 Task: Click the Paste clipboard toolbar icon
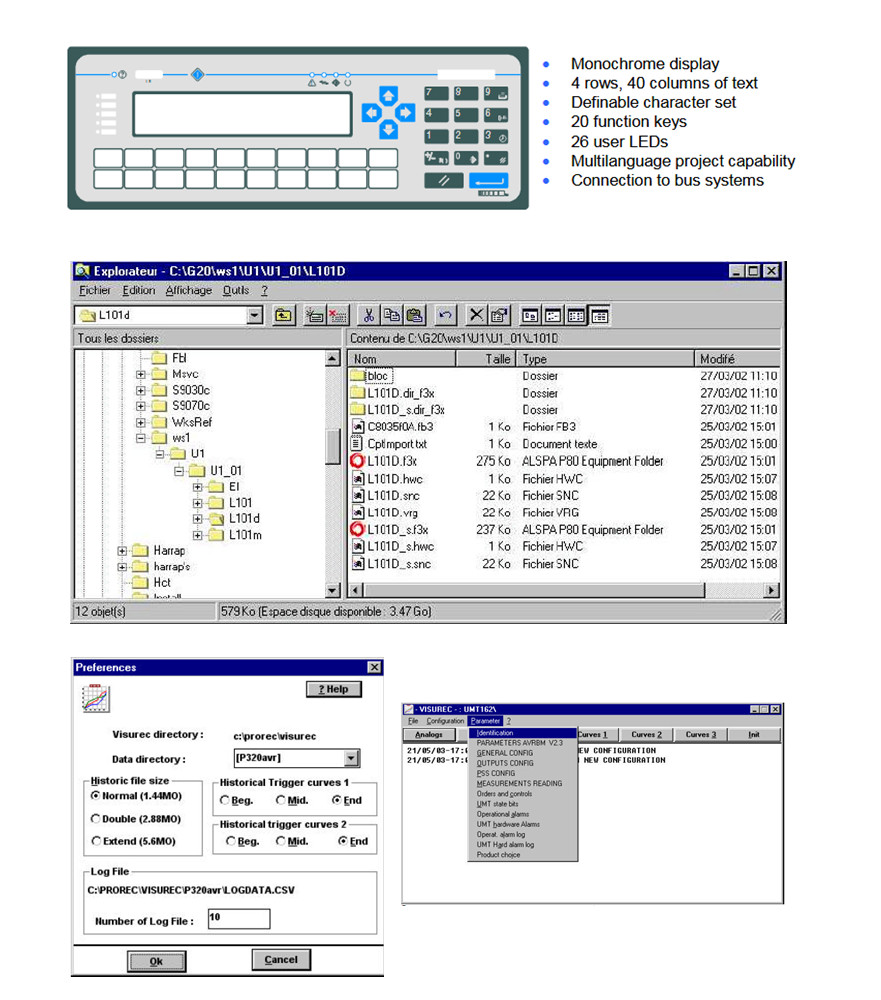click(x=413, y=316)
